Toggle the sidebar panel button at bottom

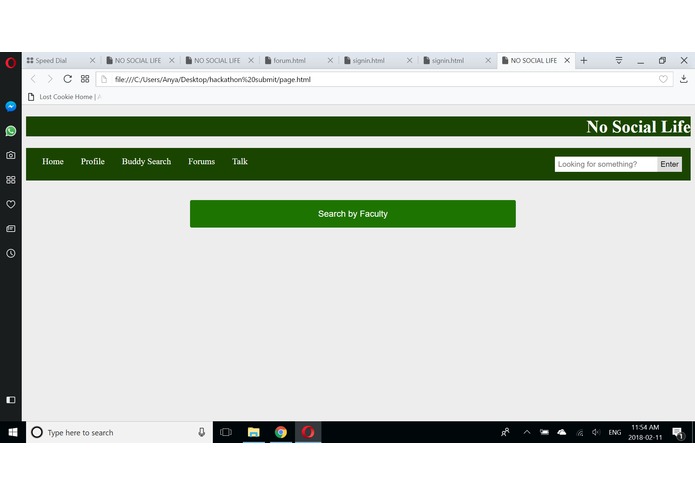tap(11, 400)
